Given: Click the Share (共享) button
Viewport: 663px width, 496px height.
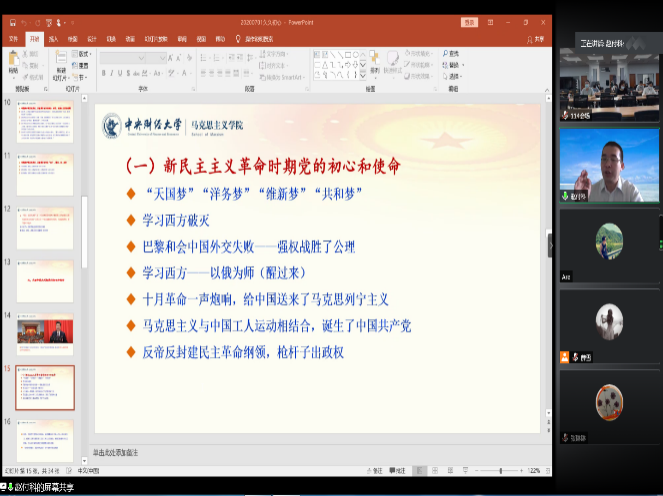Looking at the screenshot, I should 538,39.
